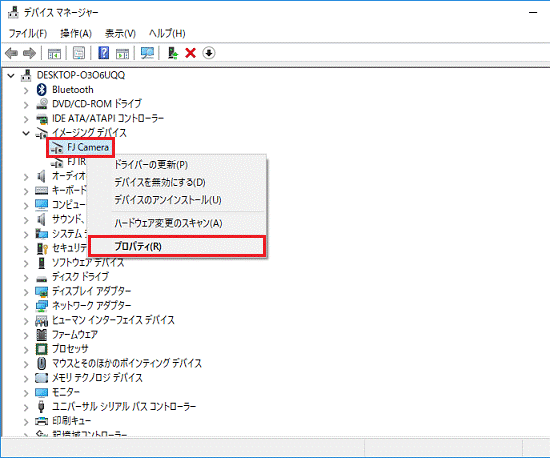Expand the ディスク ドライブ category
Viewport: 550px width, 458px height.
click(x=26, y=278)
